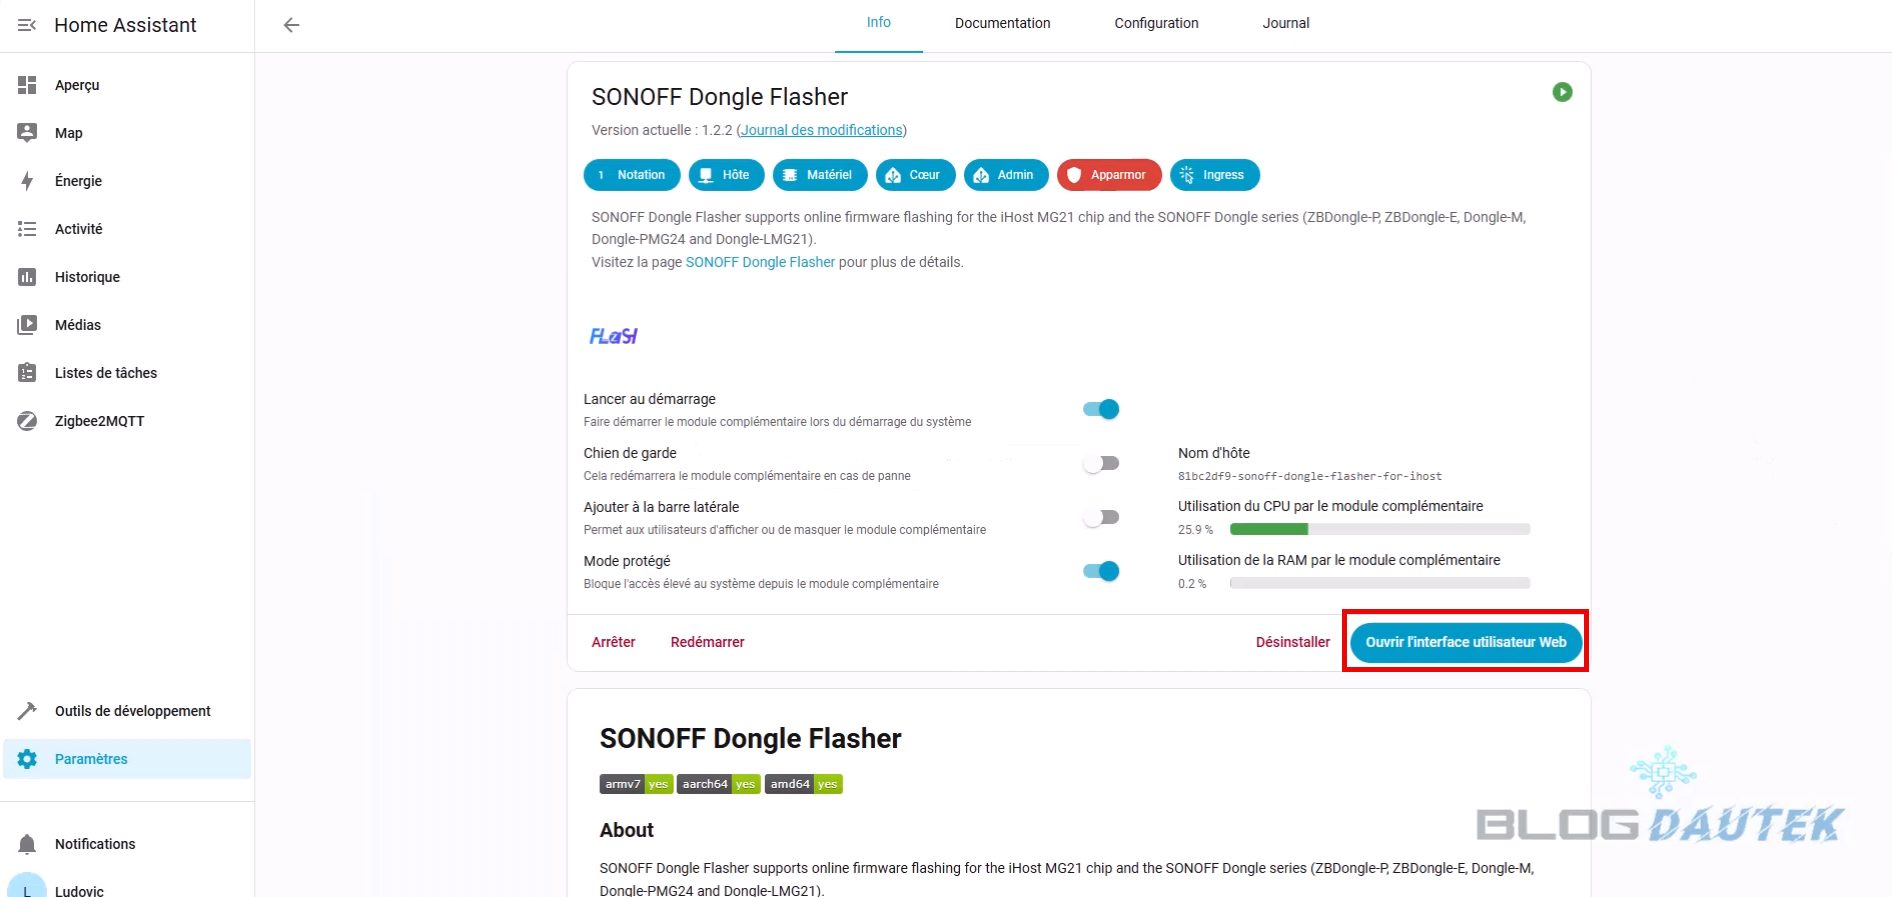Screen dimensions: 1892x897
Task: Turn off the Mode protégé switch
Action: (x=1101, y=571)
